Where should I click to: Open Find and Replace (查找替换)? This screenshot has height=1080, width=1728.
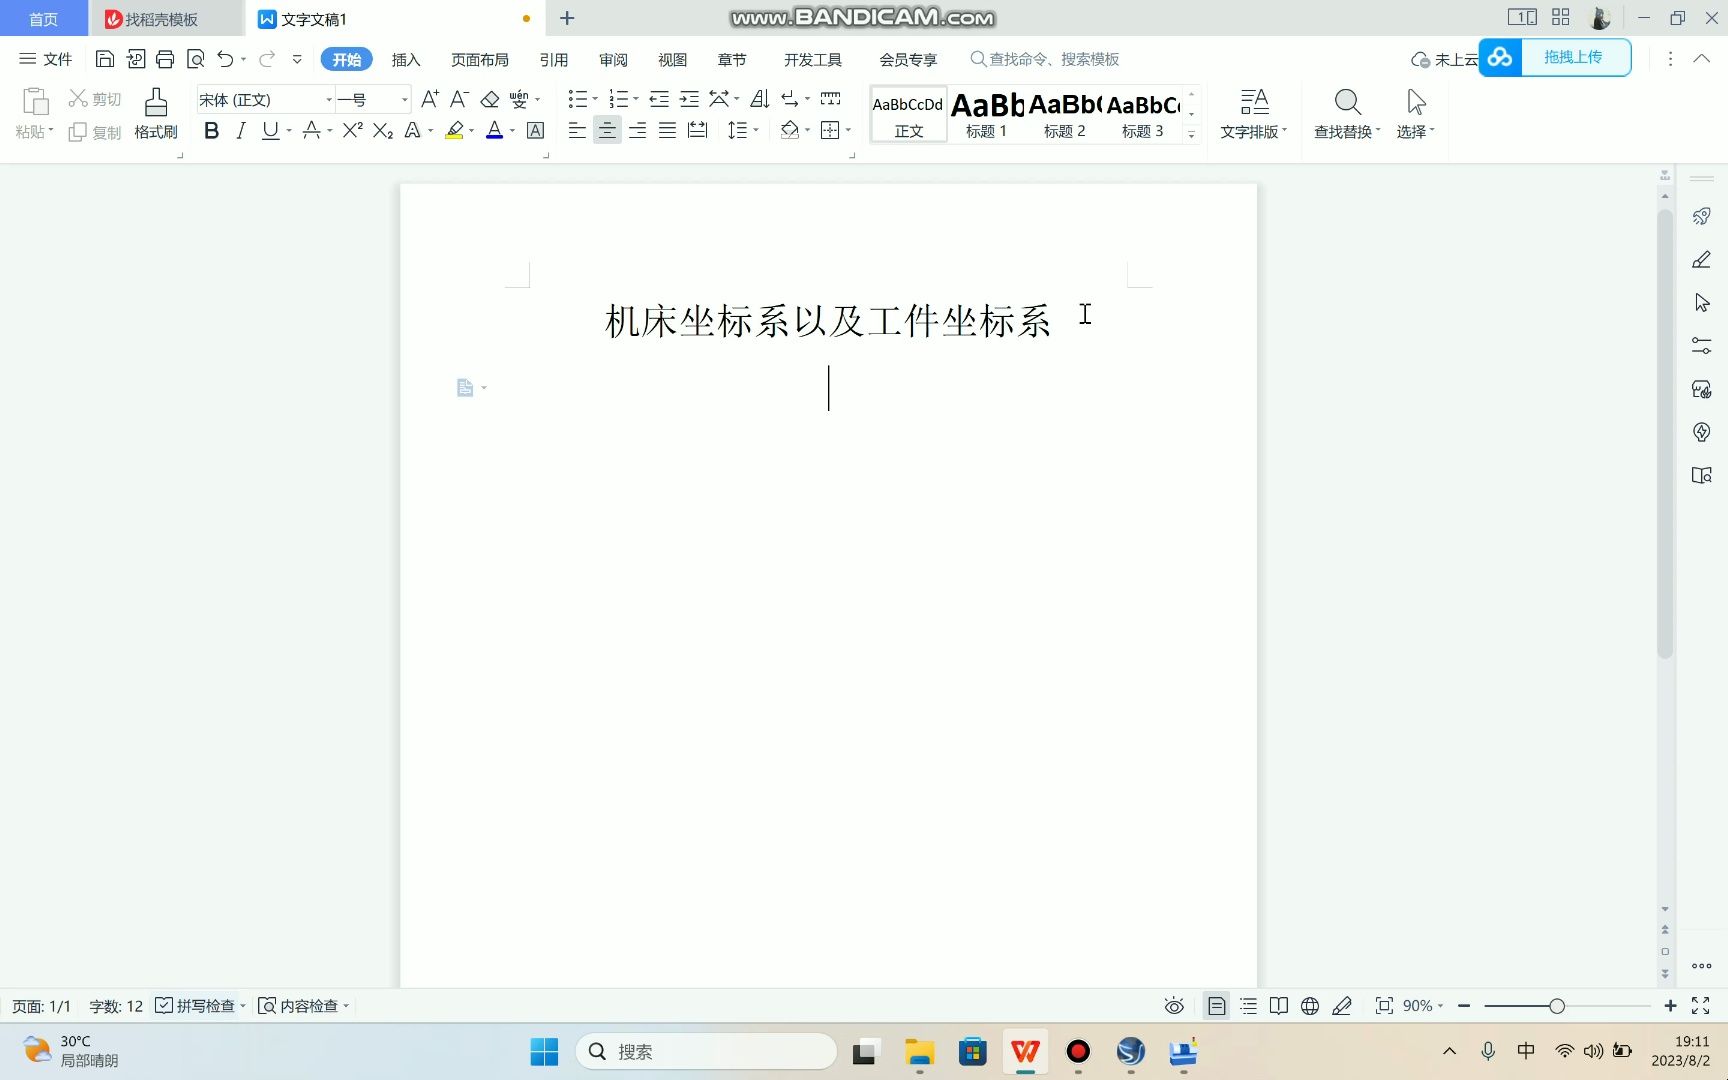[1347, 114]
